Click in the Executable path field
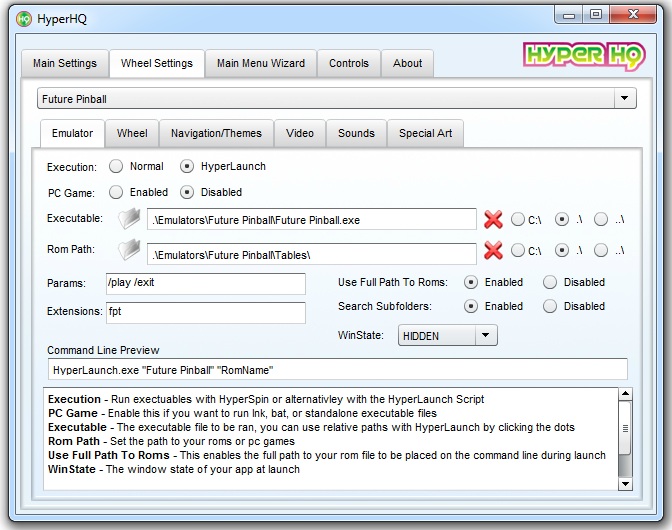The height and width of the screenshot is (530, 672). point(312,219)
